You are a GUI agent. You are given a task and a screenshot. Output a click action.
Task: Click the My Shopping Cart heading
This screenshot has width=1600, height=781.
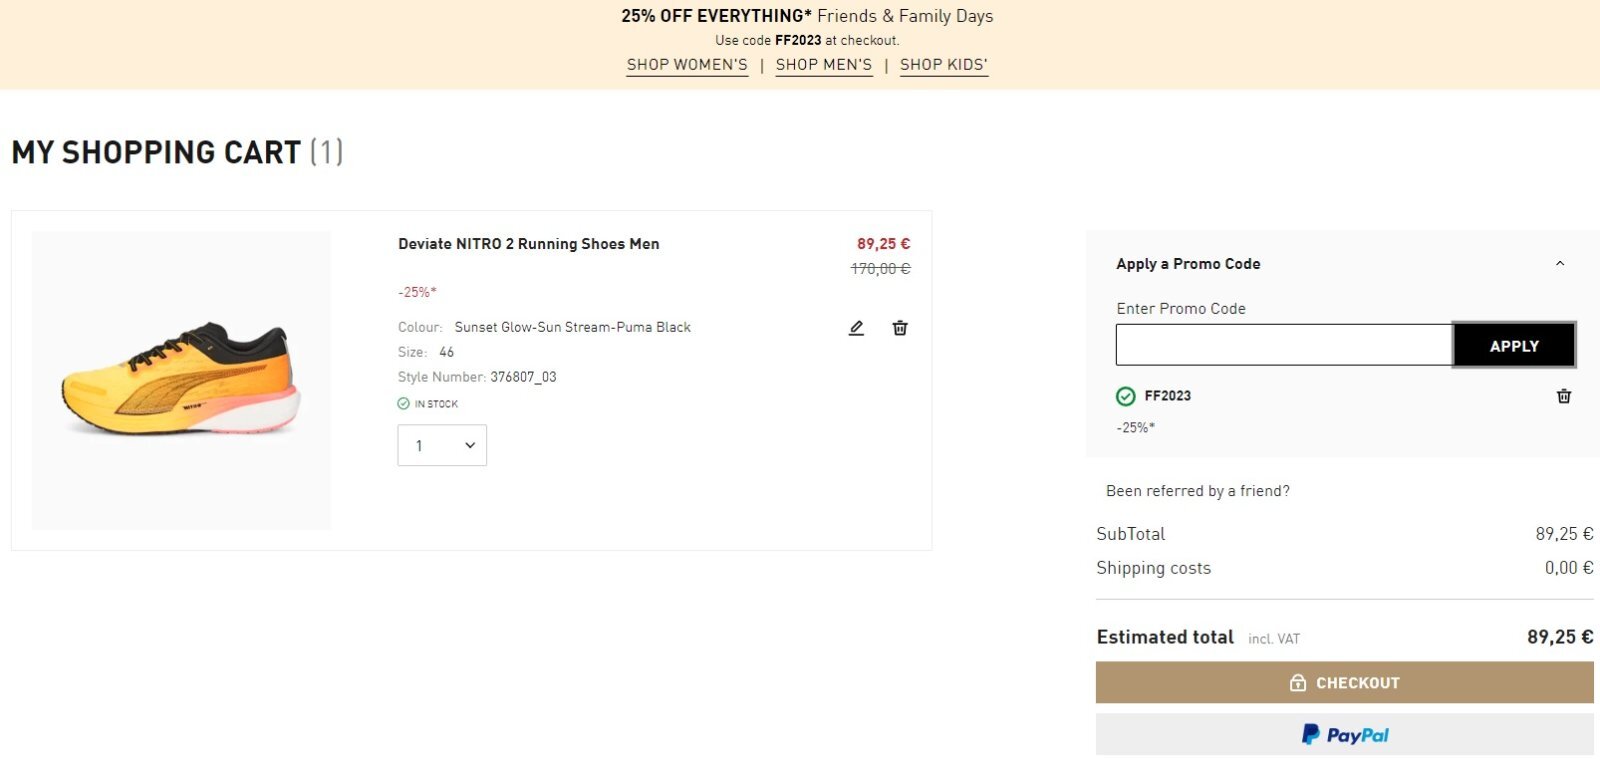pyautogui.click(x=156, y=152)
